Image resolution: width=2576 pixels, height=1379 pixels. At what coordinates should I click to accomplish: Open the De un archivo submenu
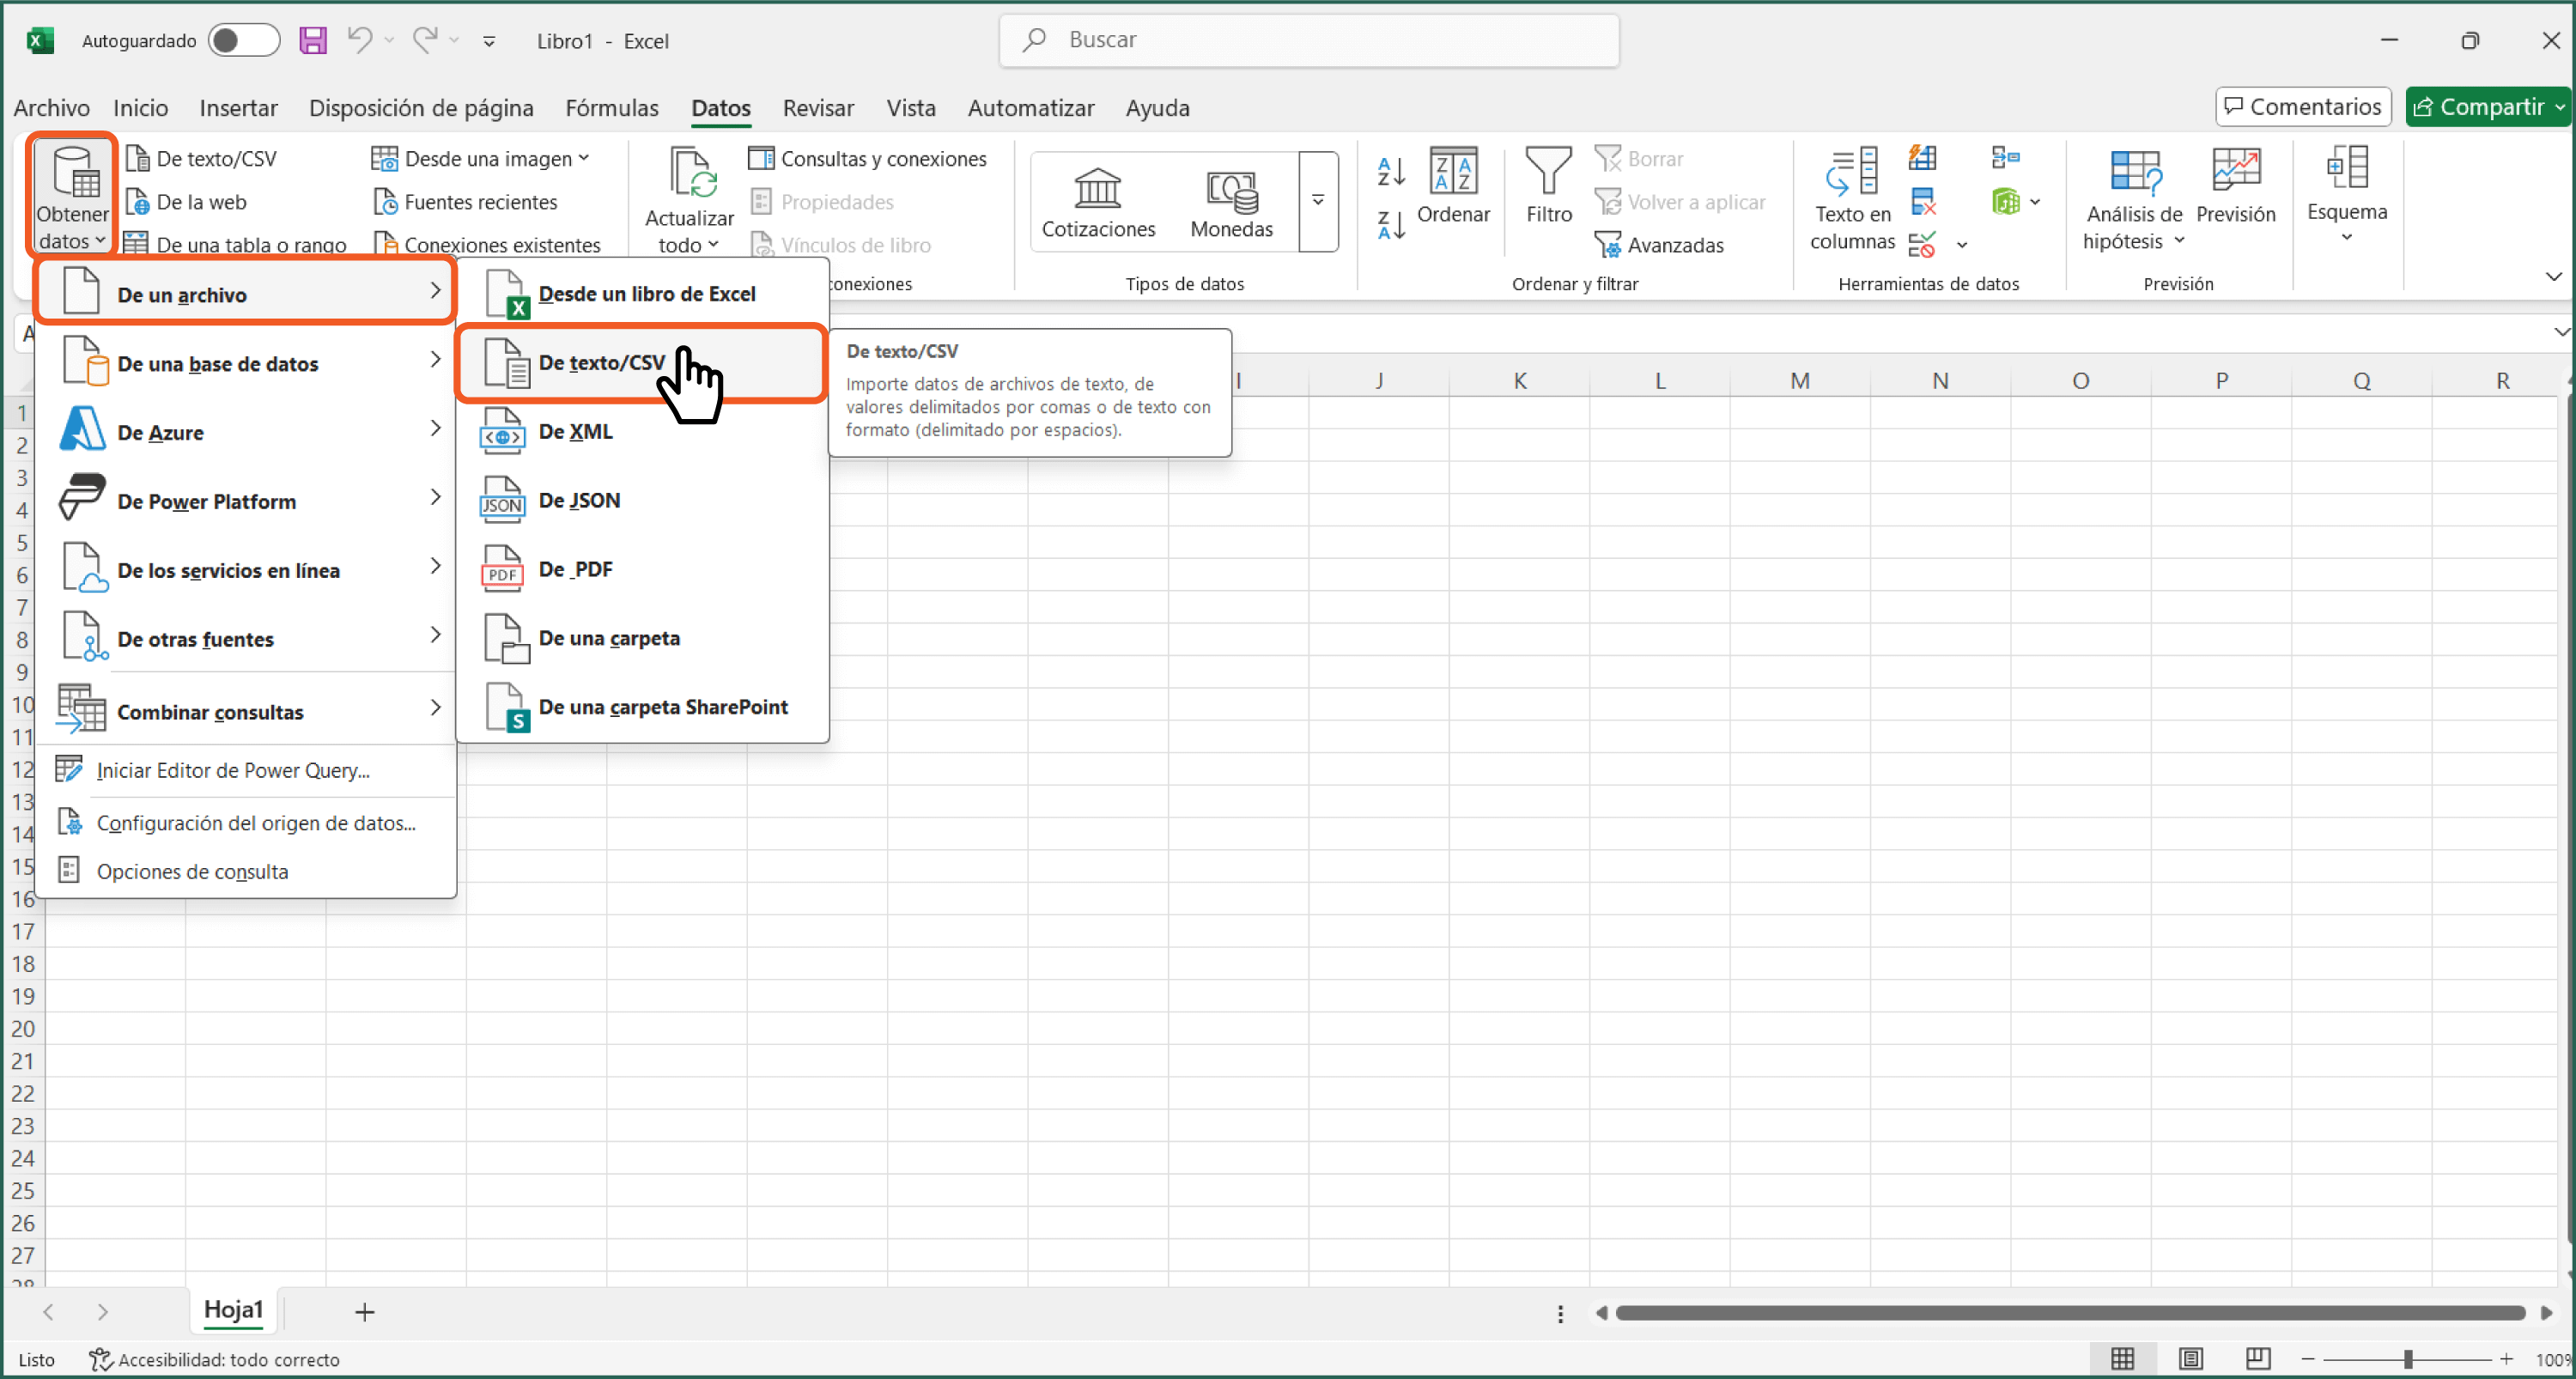click(x=245, y=293)
